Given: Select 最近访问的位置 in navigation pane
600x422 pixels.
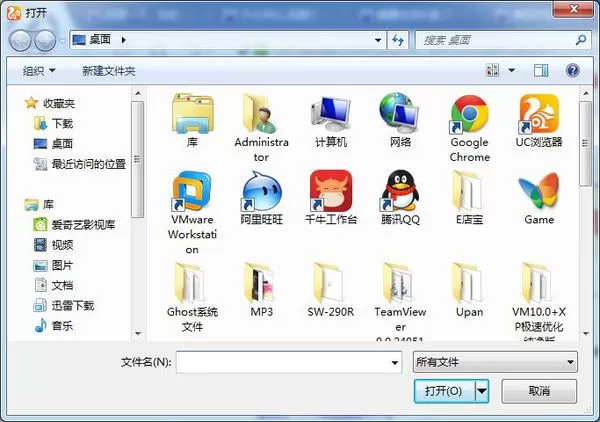Looking at the screenshot, I should (x=80, y=164).
